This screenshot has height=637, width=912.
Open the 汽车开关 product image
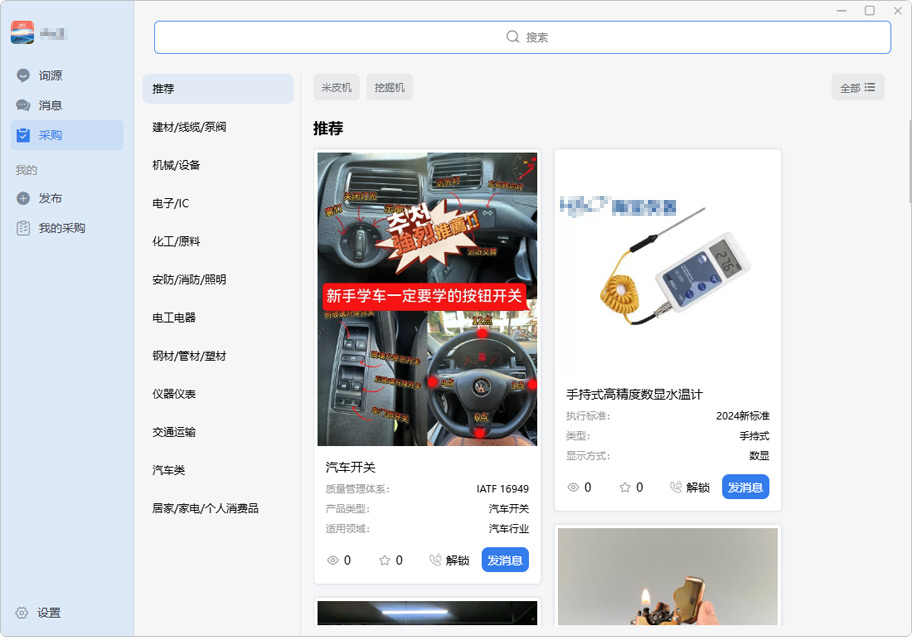pos(427,299)
